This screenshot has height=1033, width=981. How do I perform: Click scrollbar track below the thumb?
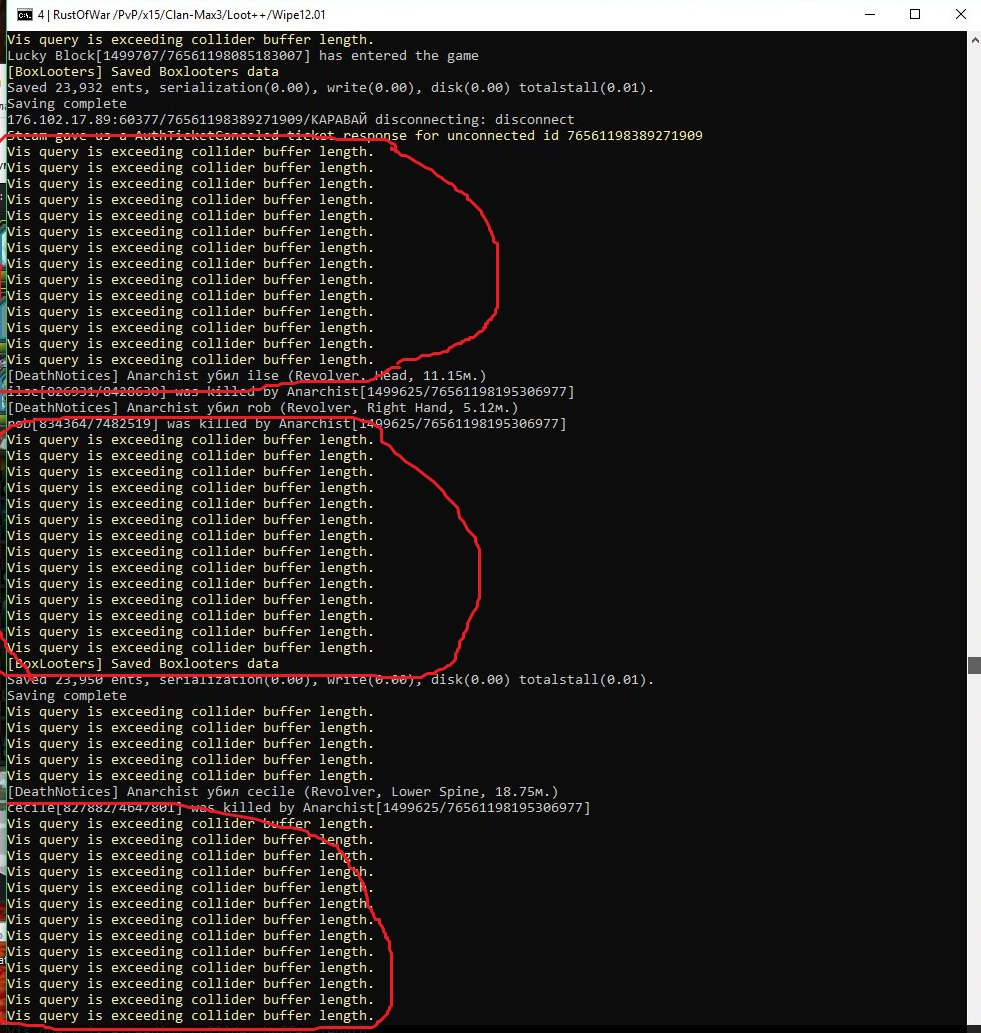(973, 850)
